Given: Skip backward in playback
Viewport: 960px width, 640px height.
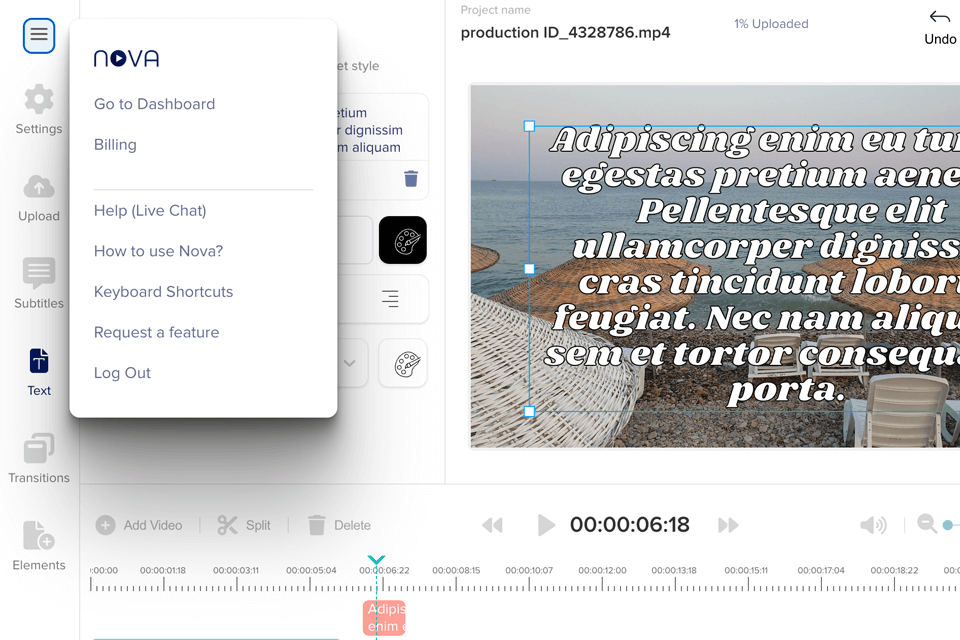Looking at the screenshot, I should [x=492, y=525].
